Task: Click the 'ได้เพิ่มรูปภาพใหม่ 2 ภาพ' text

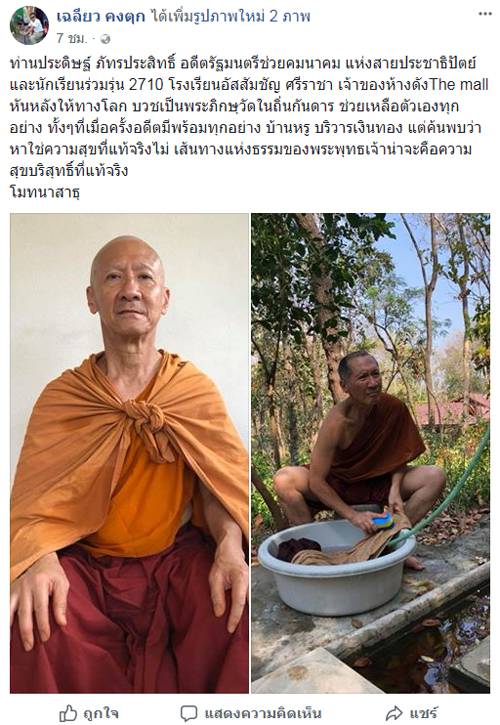Action: pyautogui.click(x=230, y=17)
